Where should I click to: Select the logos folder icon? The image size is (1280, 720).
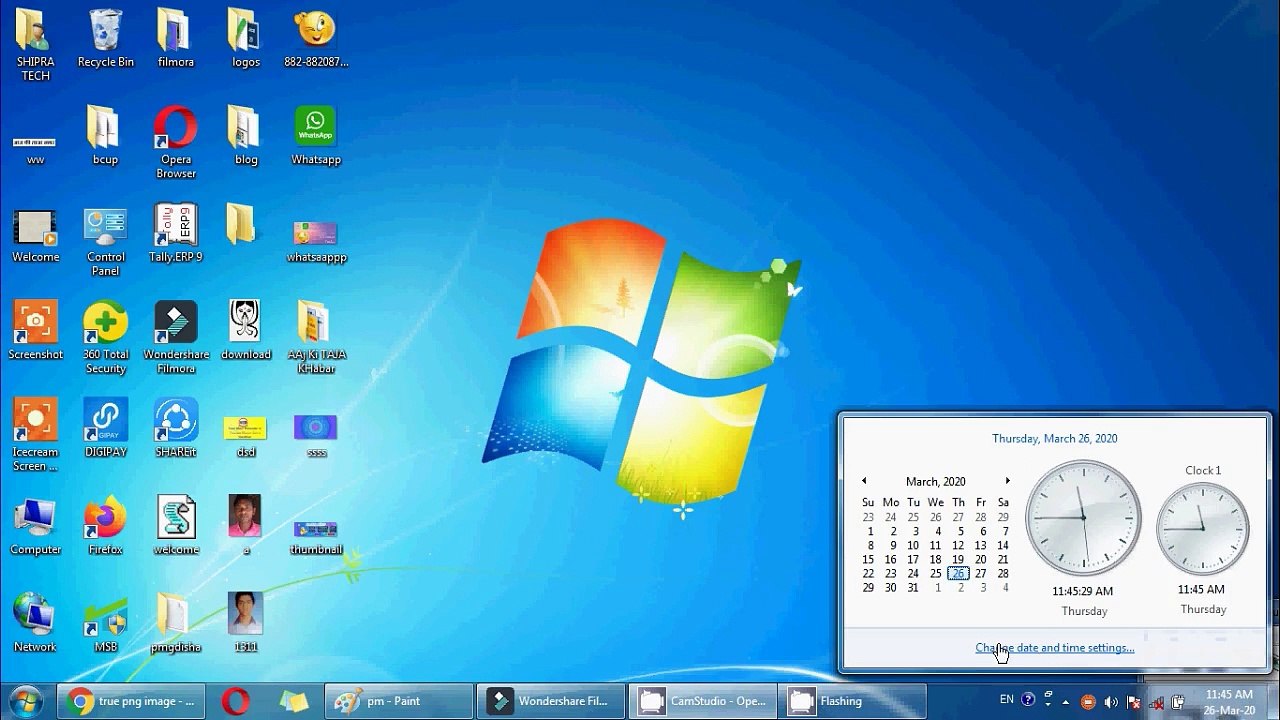click(245, 40)
